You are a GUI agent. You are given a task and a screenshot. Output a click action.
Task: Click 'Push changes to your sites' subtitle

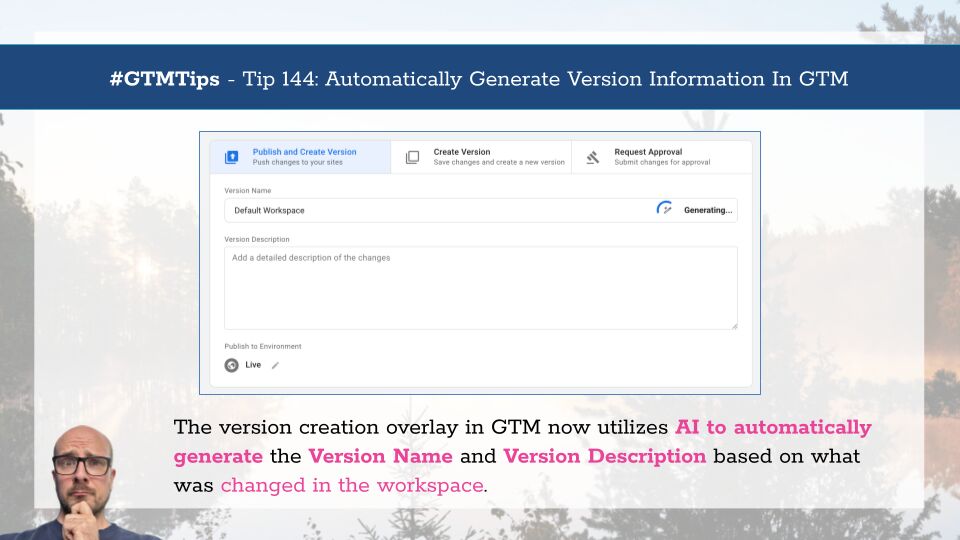[x=298, y=163]
